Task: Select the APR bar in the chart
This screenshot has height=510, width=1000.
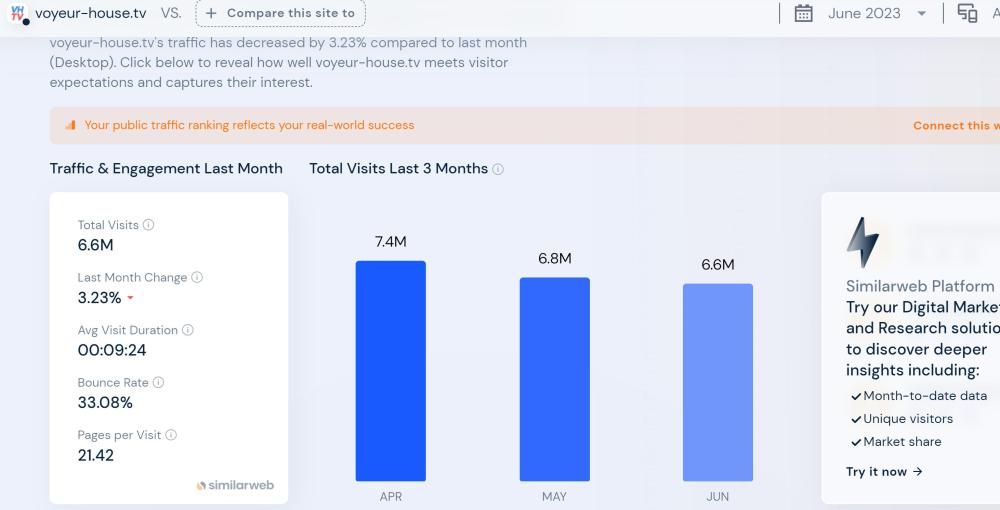Action: tap(390, 371)
